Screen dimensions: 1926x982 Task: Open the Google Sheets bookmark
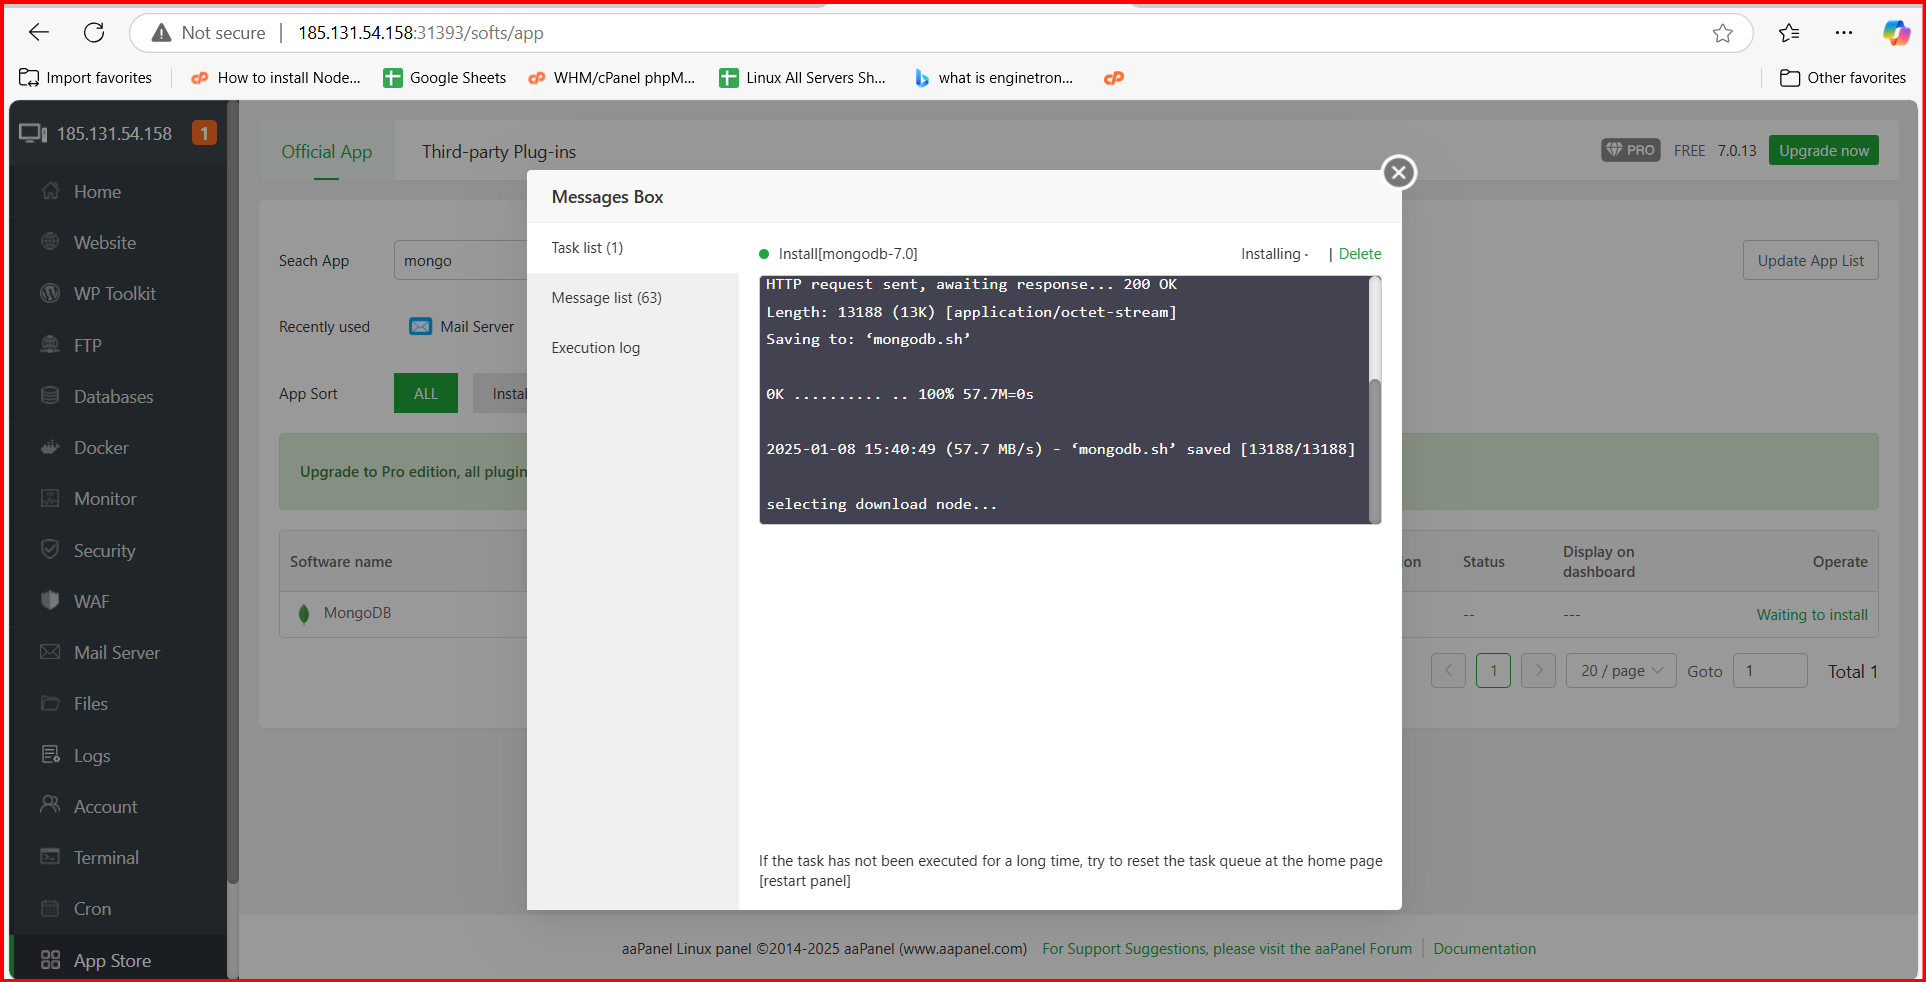(445, 78)
